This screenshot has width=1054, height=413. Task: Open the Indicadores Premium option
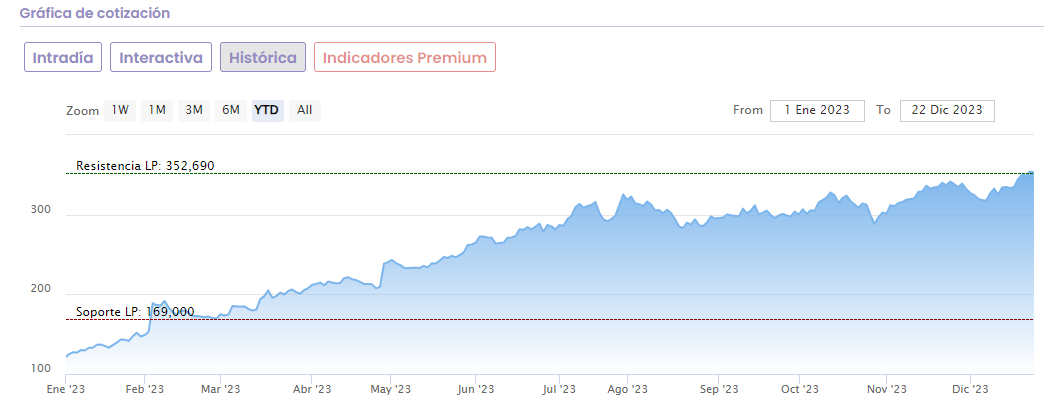(405, 58)
